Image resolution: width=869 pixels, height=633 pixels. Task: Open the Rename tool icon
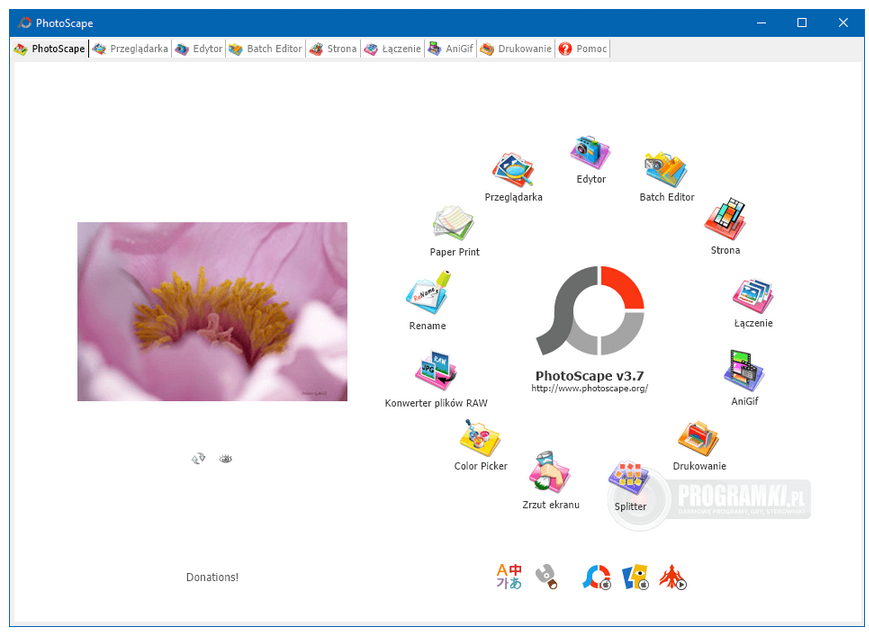pos(428,292)
